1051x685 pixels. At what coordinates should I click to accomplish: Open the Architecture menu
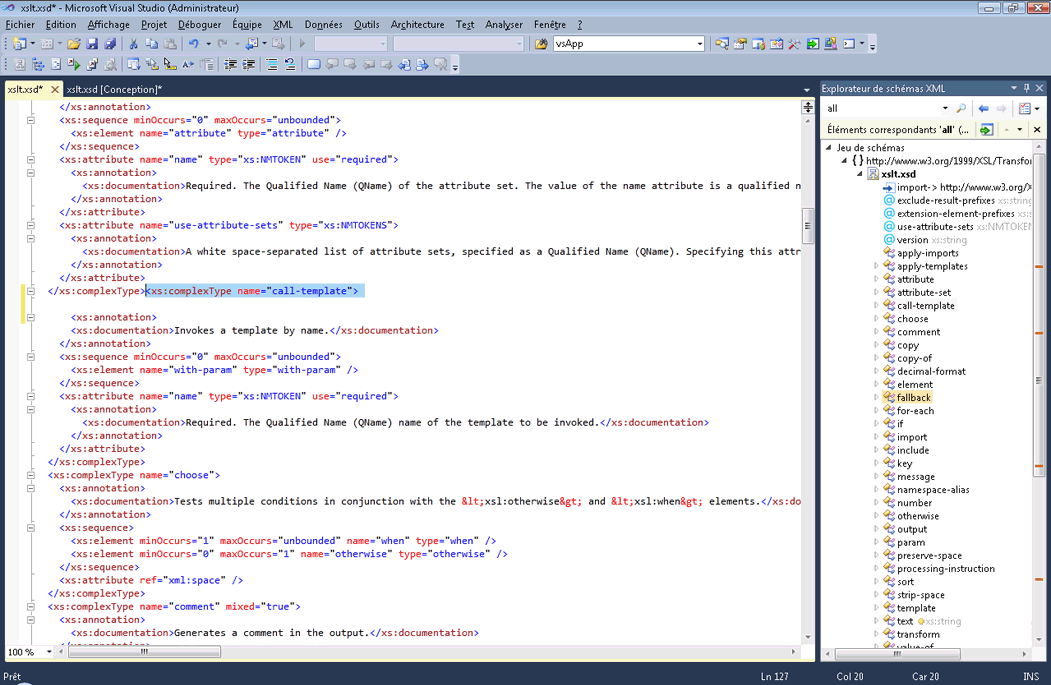(x=418, y=25)
